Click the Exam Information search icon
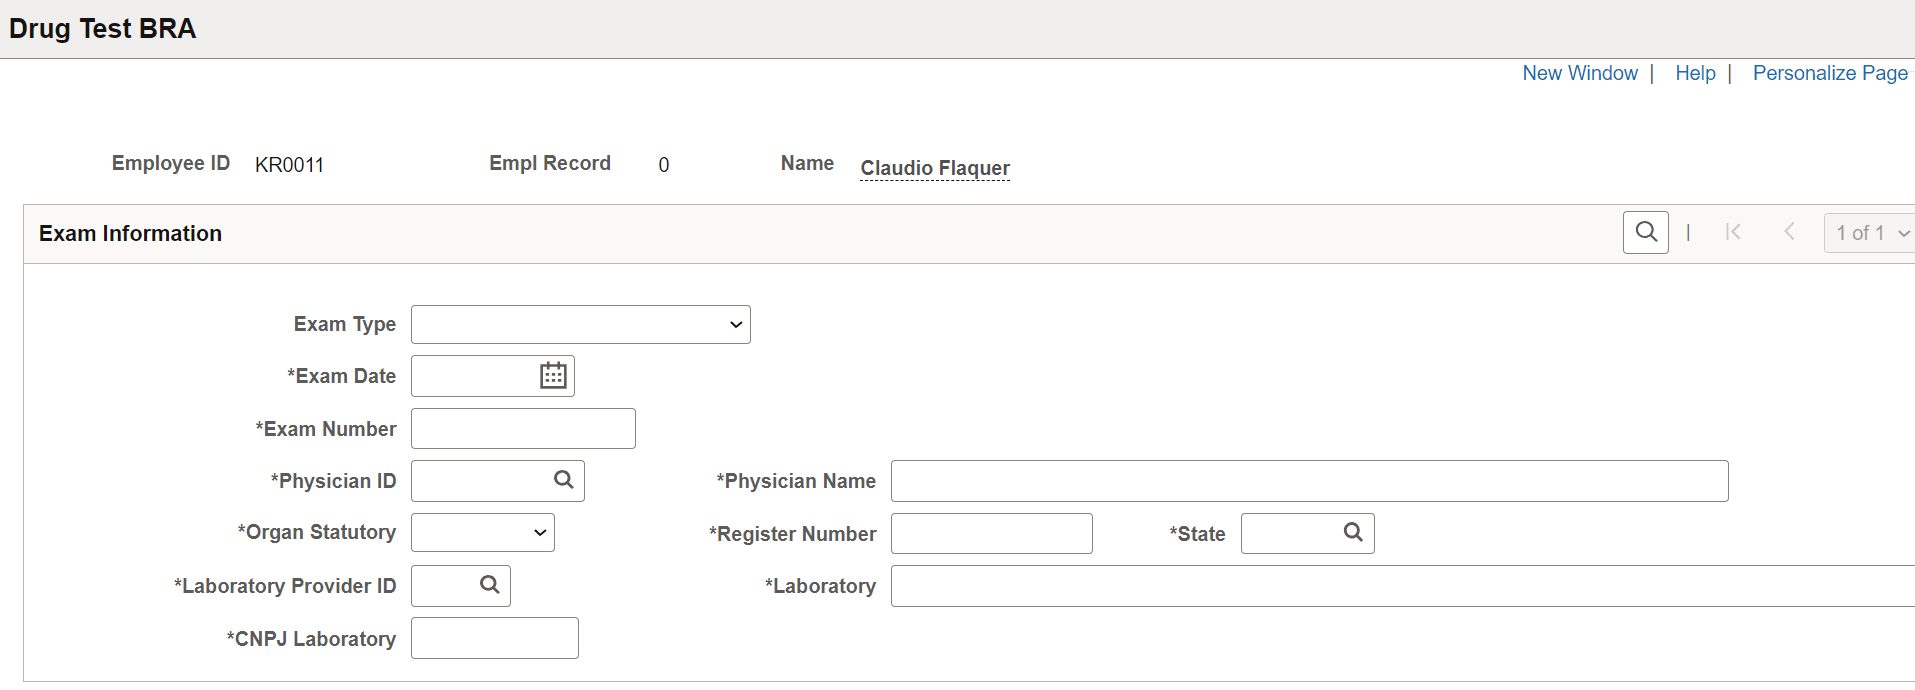Viewport: 1915px width, 690px height. tap(1645, 233)
